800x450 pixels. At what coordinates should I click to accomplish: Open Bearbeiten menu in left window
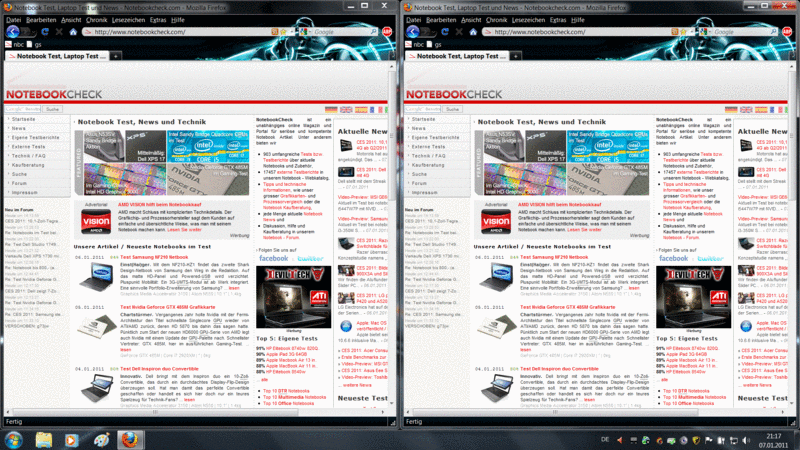[41, 20]
